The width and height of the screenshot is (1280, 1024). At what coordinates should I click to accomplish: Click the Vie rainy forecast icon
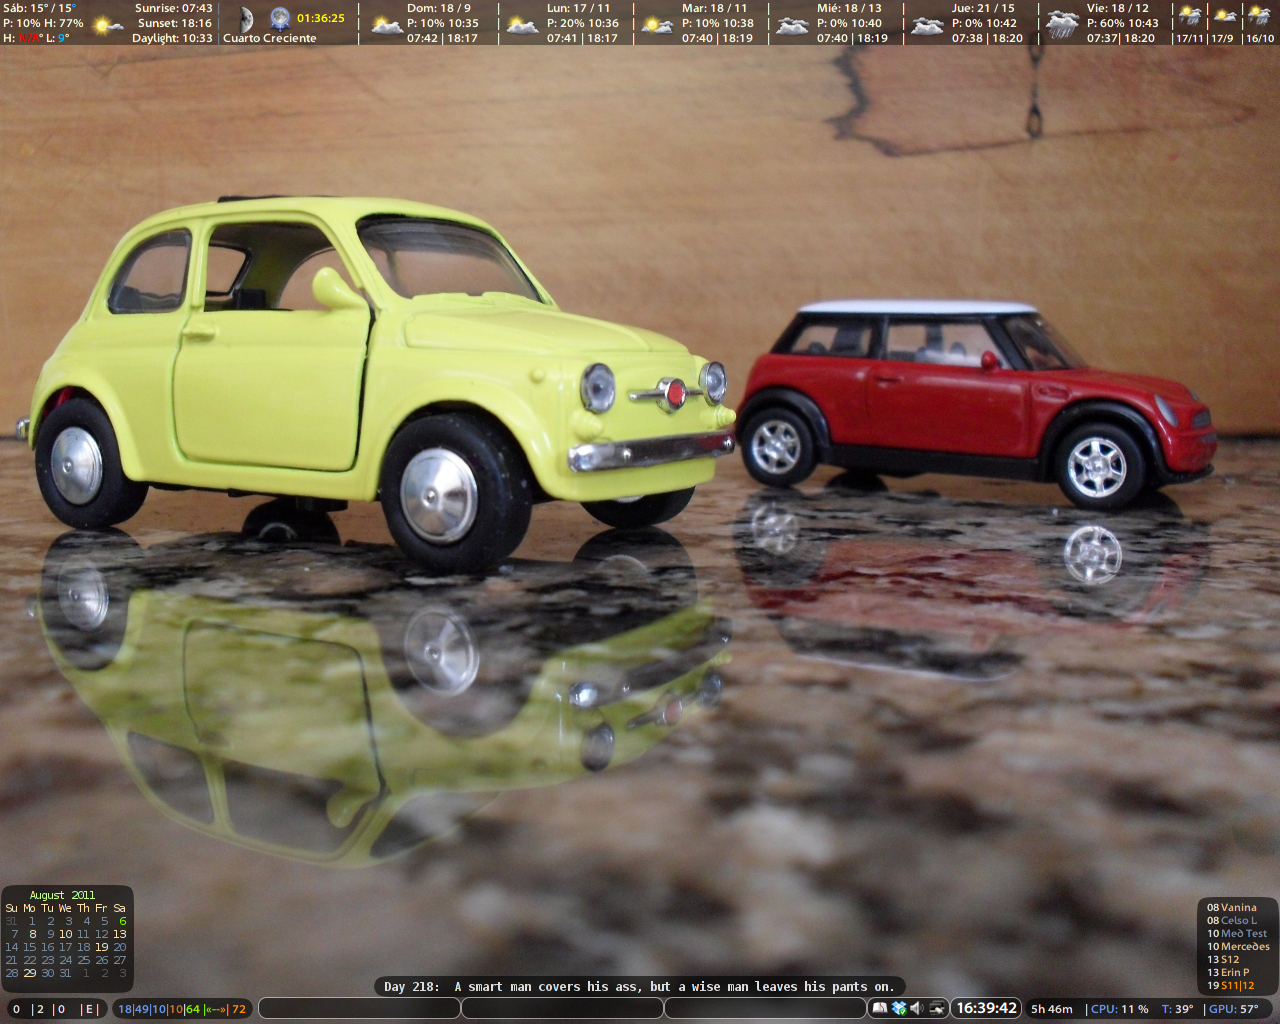click(x=1062, y=25)
